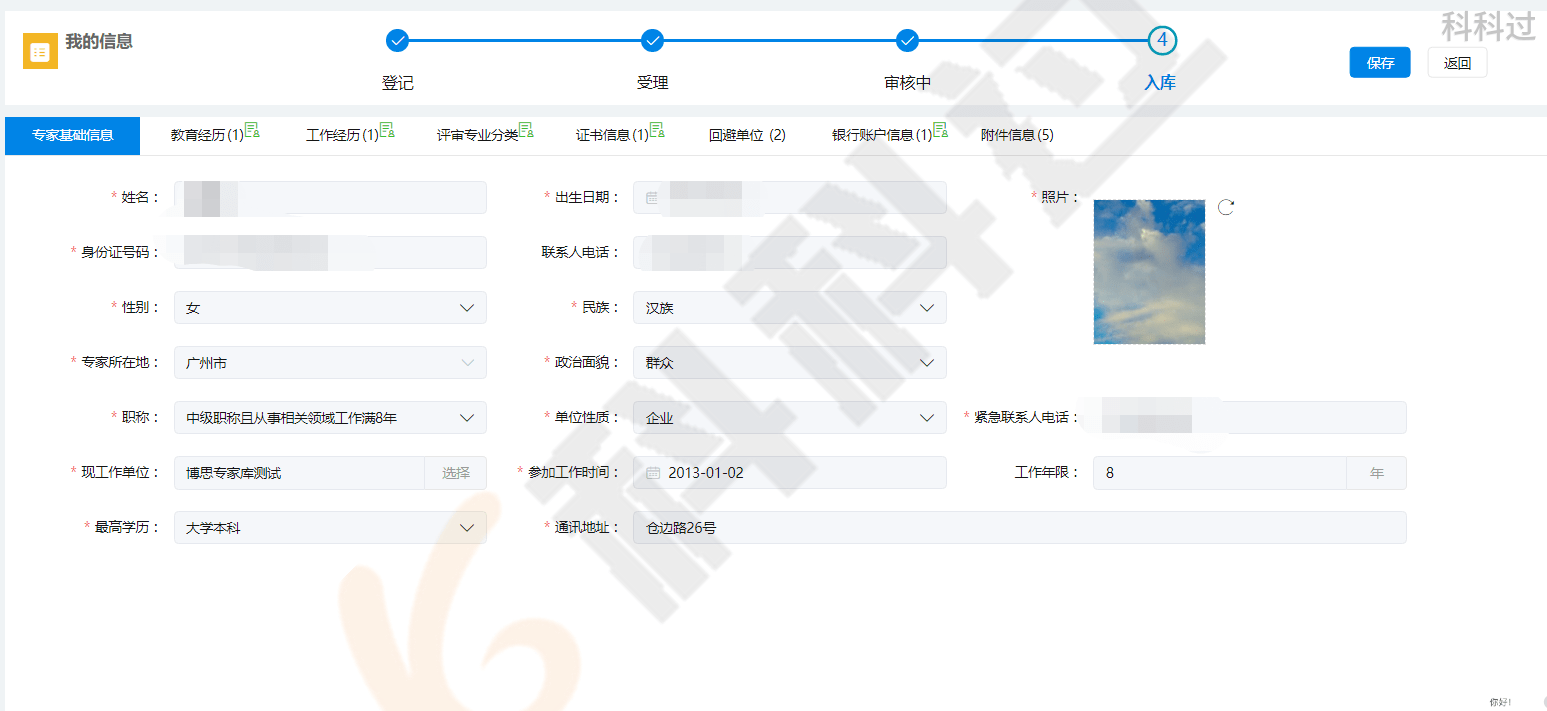
Task: Click the green verify icon on 银行账户信息 tab
Action: click(x=940, y=129)
